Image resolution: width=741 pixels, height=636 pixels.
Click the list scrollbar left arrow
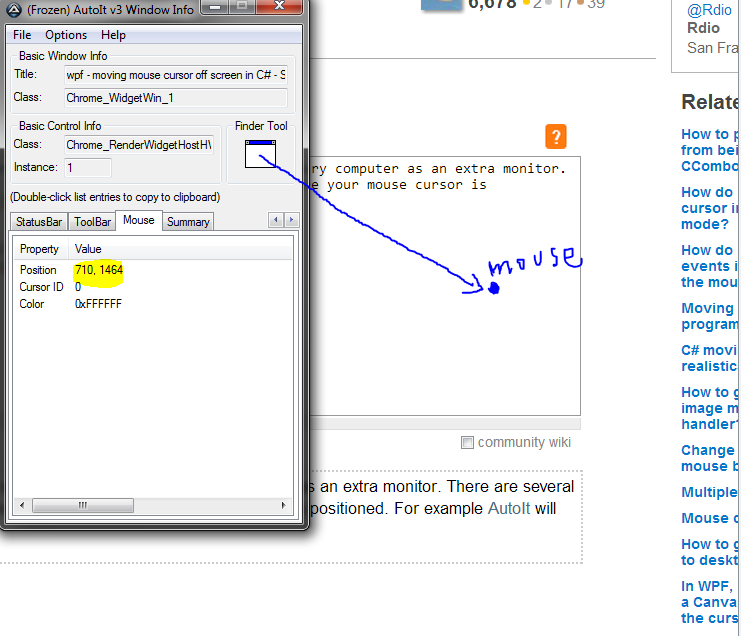22,505
